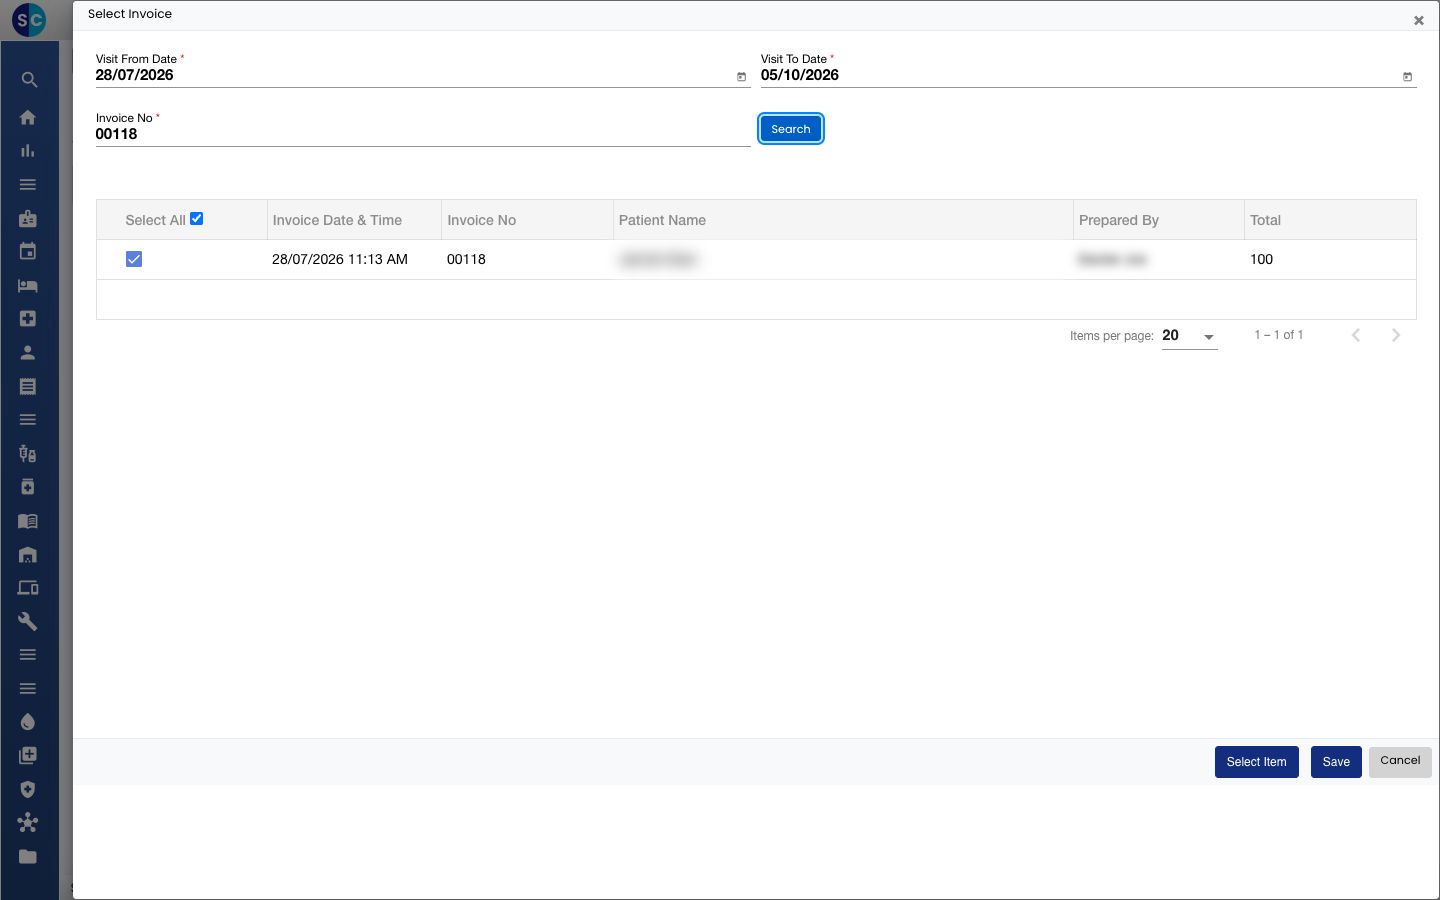This screenshot has width=1440, height=900.
Task: Open the calendar icon in sidebar
Action: click(x=28, y=252)
